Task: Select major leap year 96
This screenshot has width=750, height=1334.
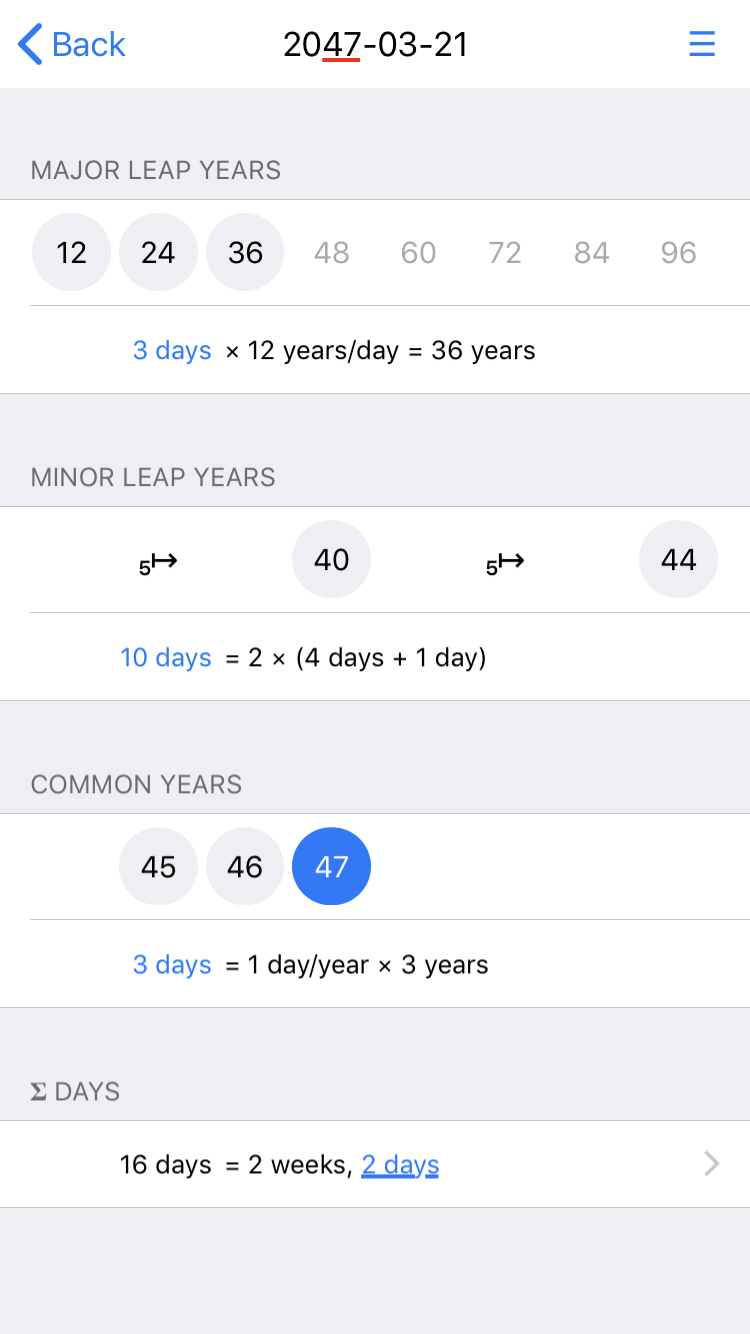Action: (x=678, y=252)
